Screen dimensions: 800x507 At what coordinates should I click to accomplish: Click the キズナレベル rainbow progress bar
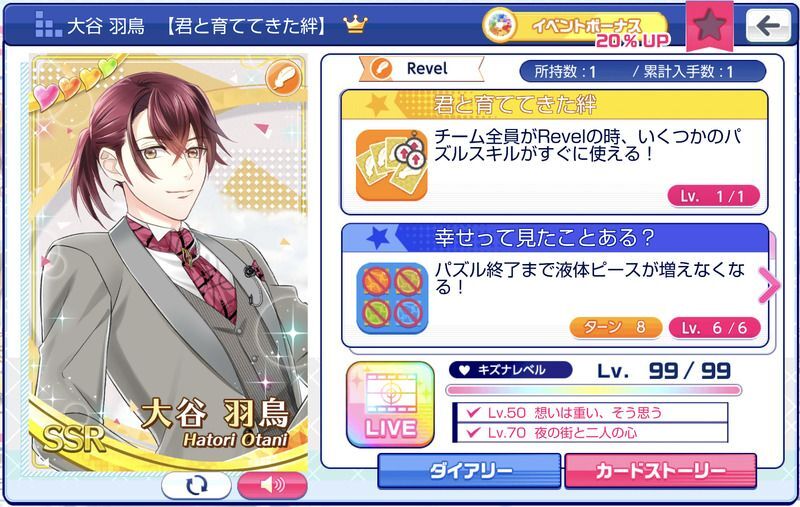pyautogui.click(x=594, y=391)
